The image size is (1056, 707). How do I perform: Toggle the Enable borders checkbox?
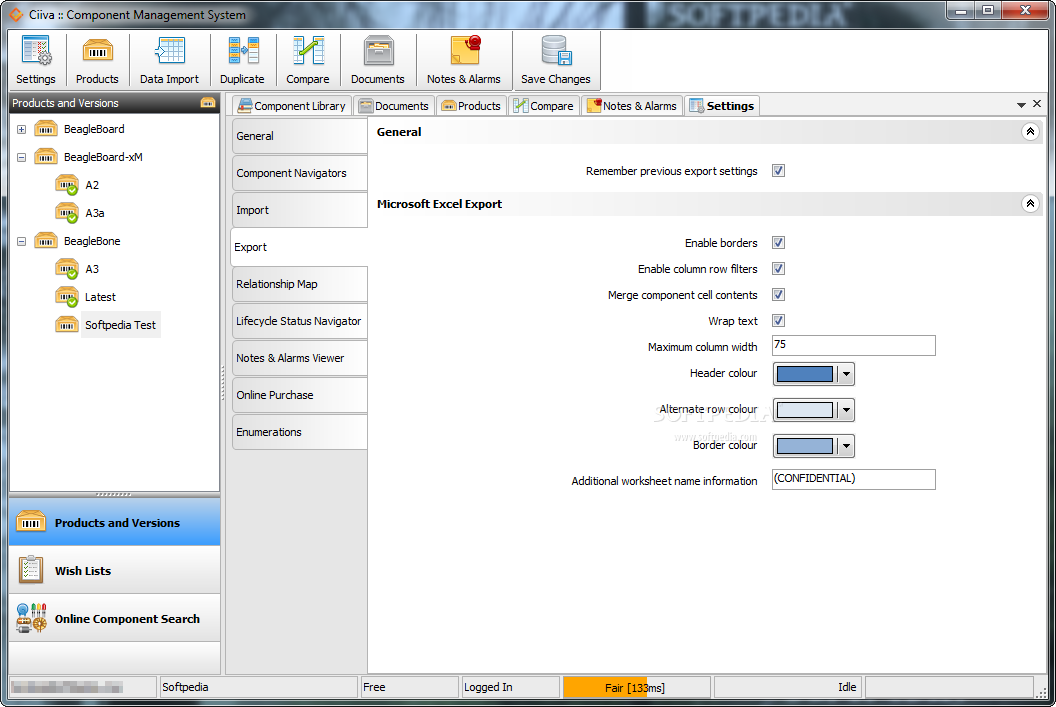pos(779,243)
